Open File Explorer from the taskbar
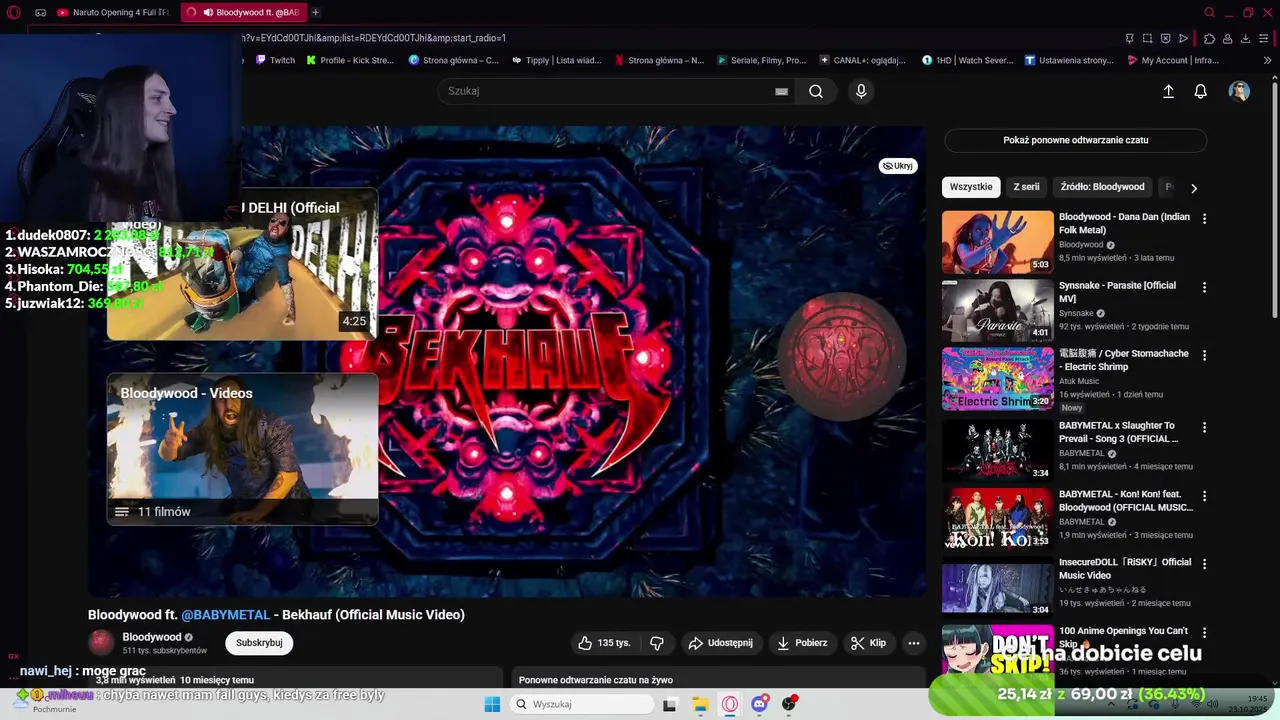The width and height of the screenshot is (1280, 720). pyautogui.click(x=700, y=704)
